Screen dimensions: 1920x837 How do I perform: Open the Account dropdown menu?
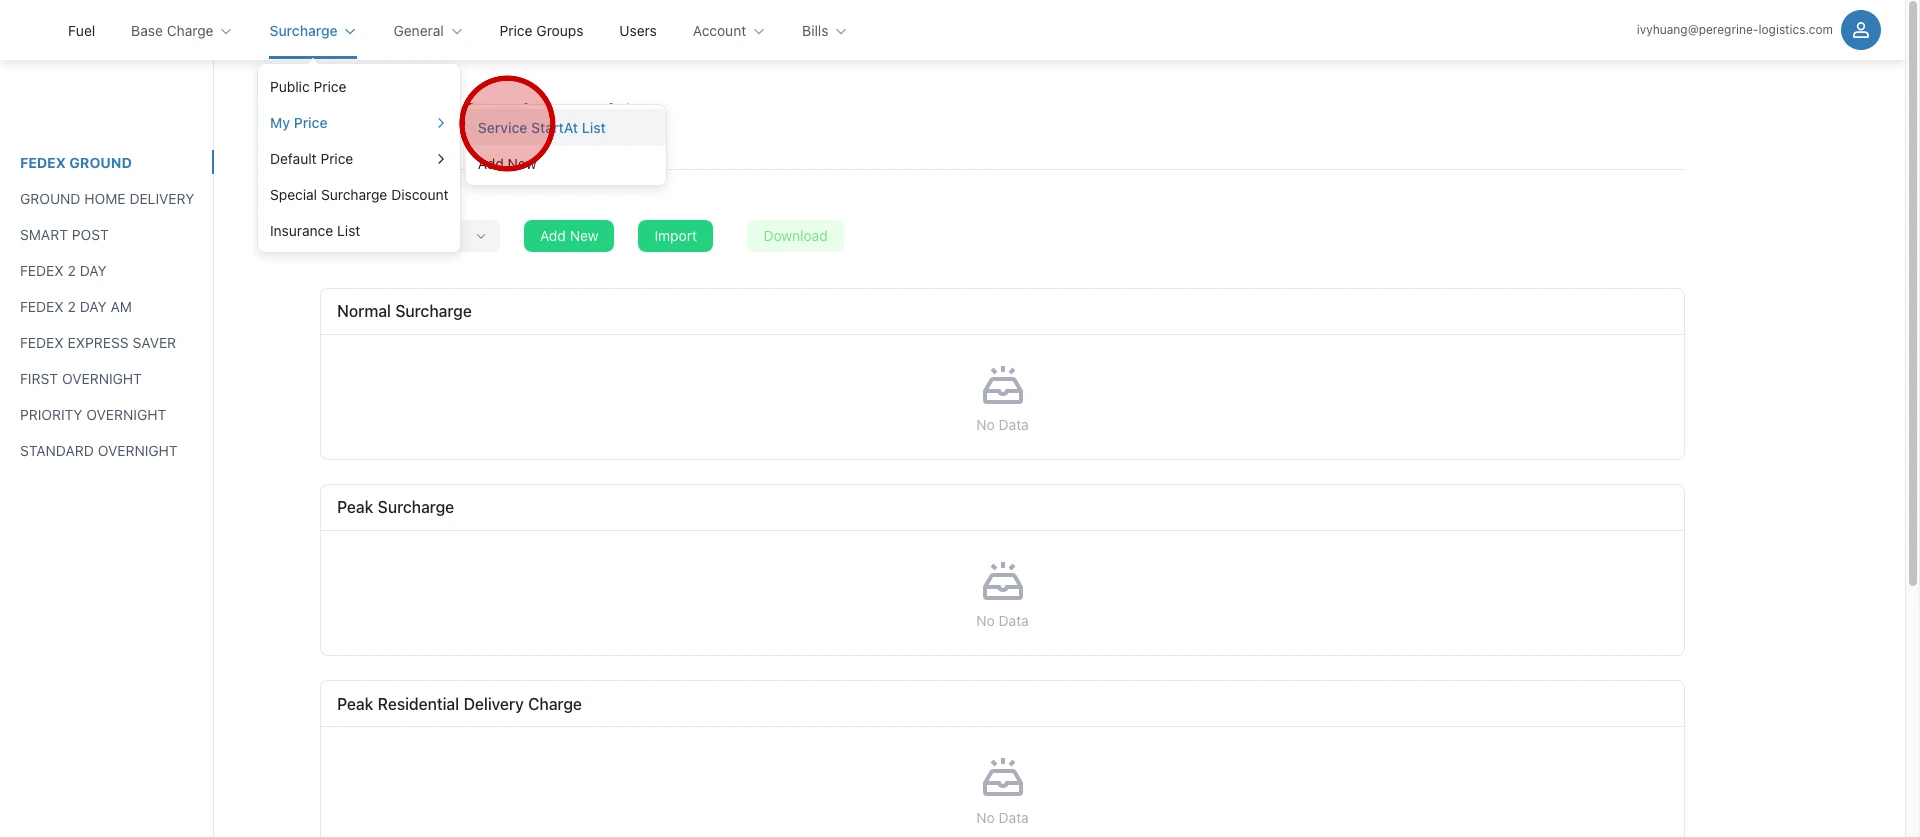coord(728,31)
